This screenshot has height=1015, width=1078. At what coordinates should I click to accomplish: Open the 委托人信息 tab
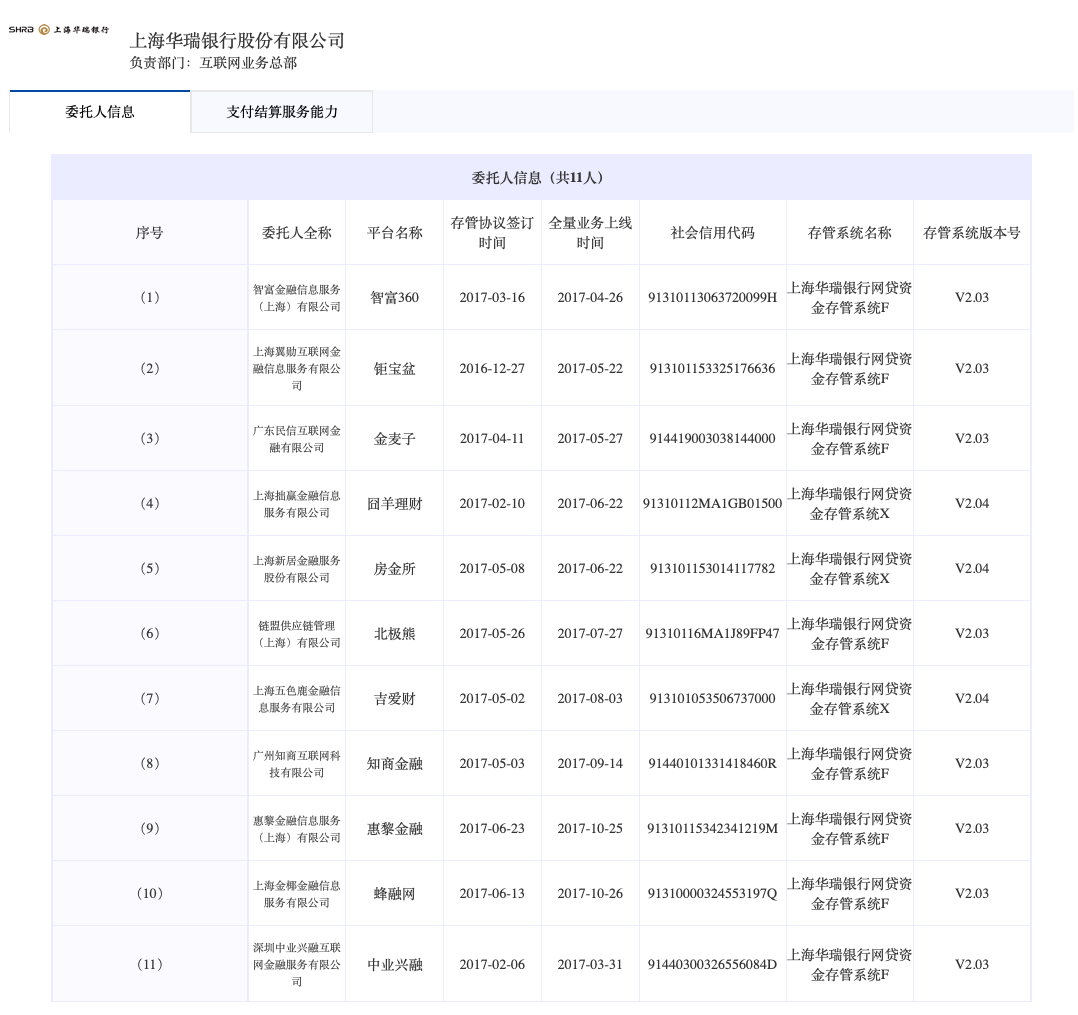[100, 111]
